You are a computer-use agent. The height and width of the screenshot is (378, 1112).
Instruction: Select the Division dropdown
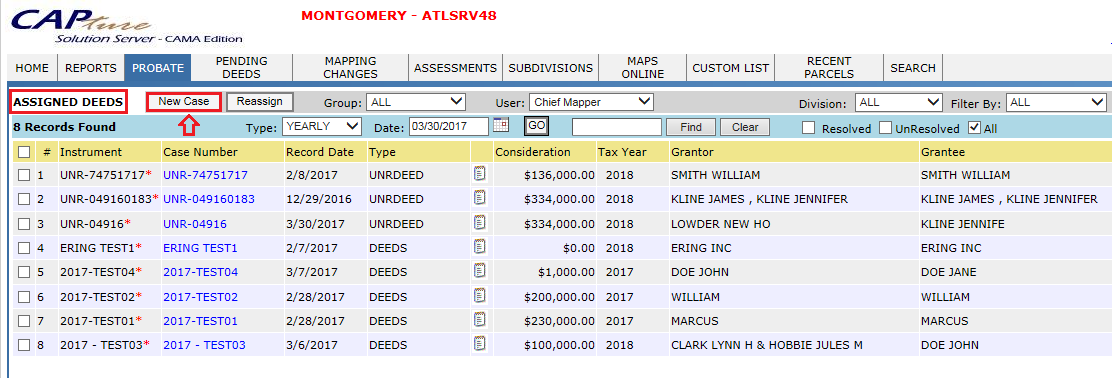point(899,102)
